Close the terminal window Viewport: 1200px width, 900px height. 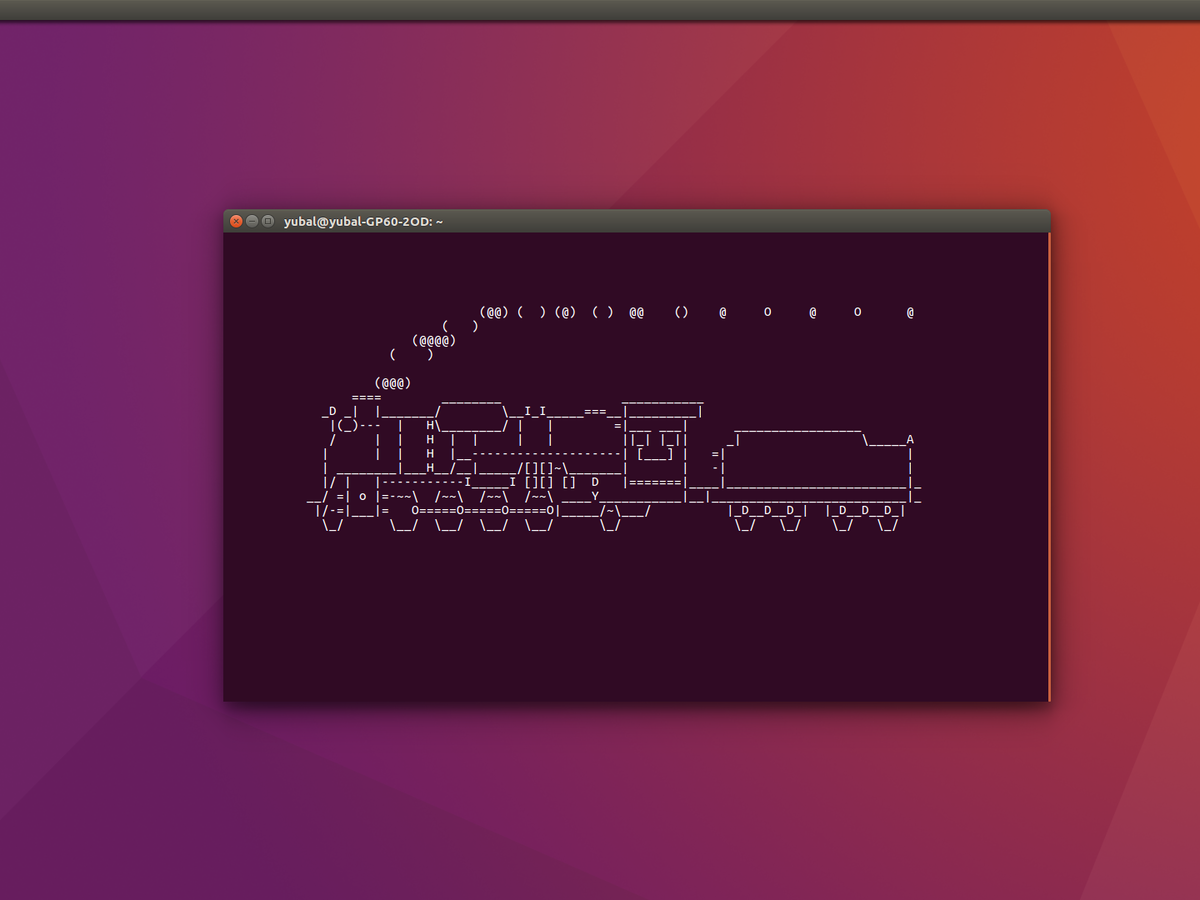click(236, 221)
